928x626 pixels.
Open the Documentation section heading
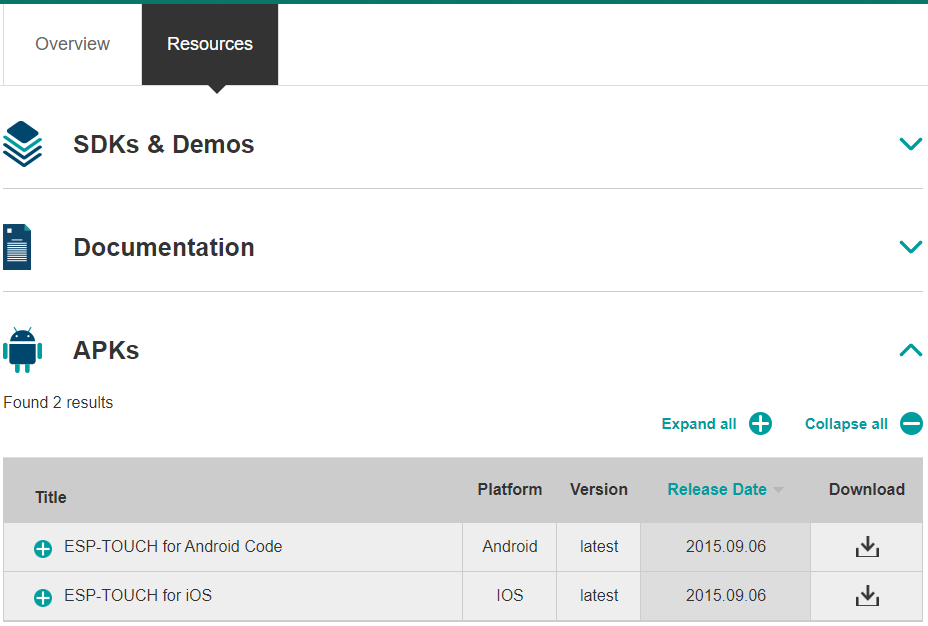coord(164,247)
